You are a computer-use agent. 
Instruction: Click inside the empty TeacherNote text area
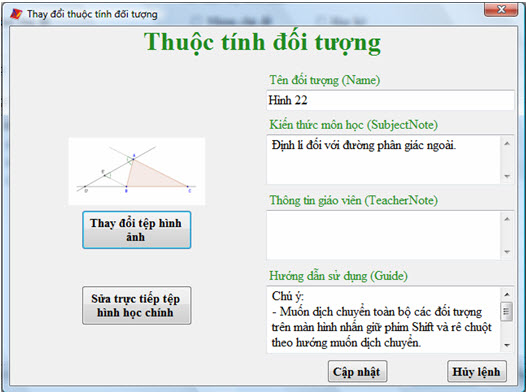pyautogui.click(x=384, y=235)
